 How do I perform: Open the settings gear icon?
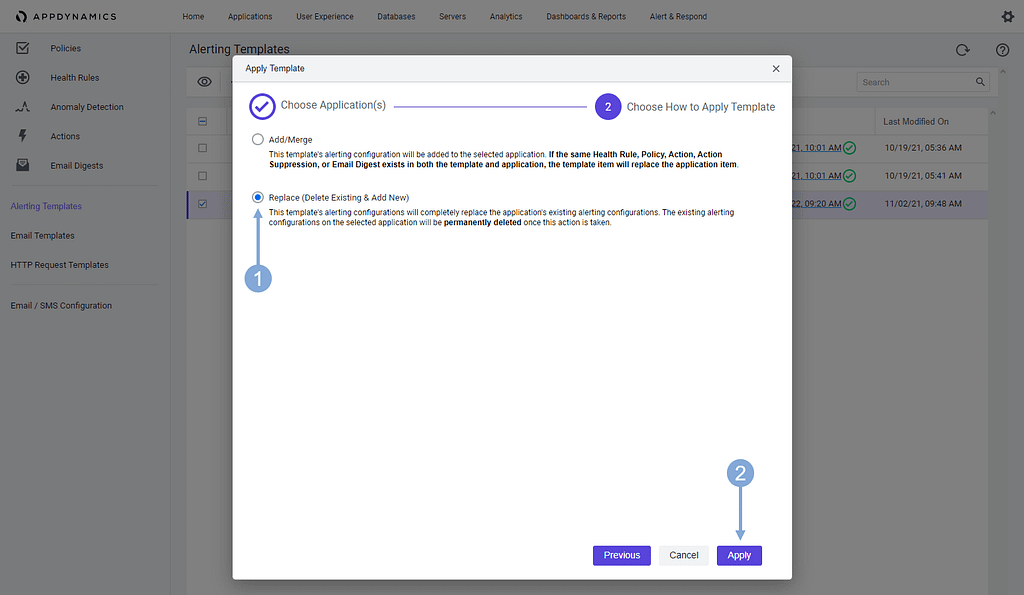pyautogui.click(x=1007, y=17)
